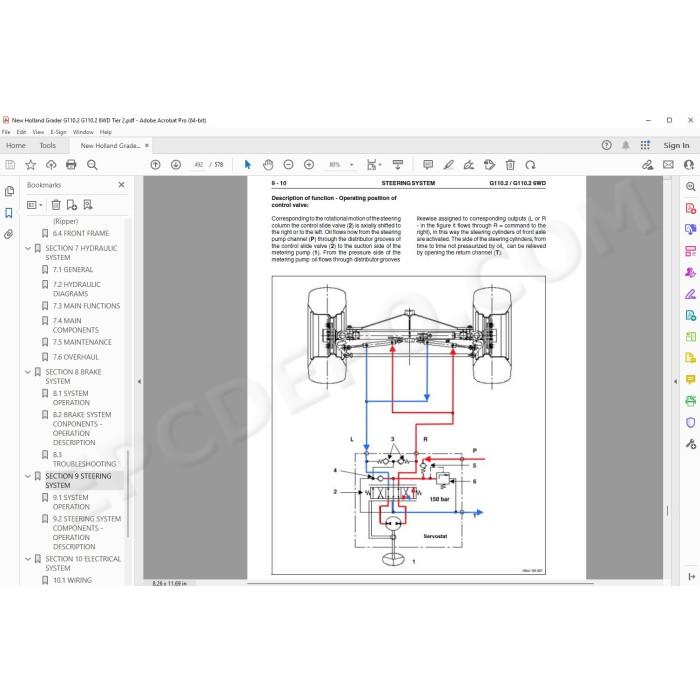Collapse Section 9 Steering System bookmark
The image size is (700, 700).
[28, 476]
